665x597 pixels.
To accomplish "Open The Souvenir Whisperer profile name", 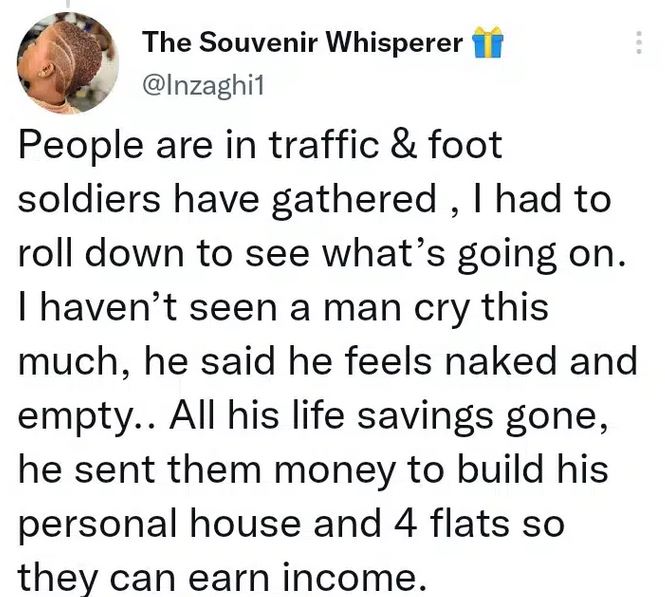I will 303,42.
